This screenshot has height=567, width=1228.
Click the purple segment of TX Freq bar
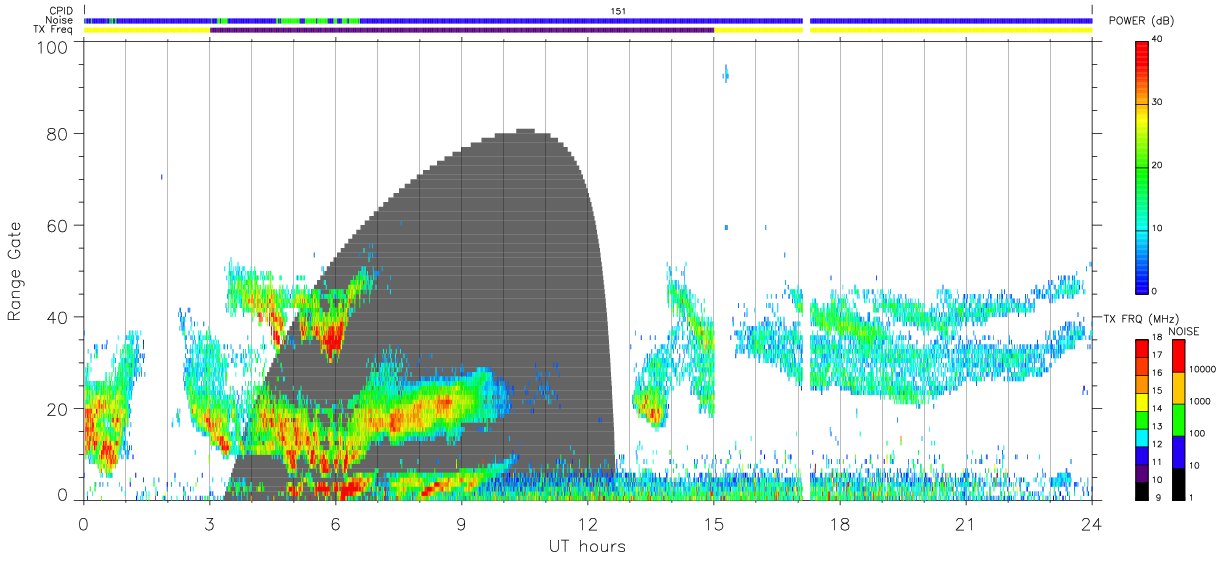[462, 30]
